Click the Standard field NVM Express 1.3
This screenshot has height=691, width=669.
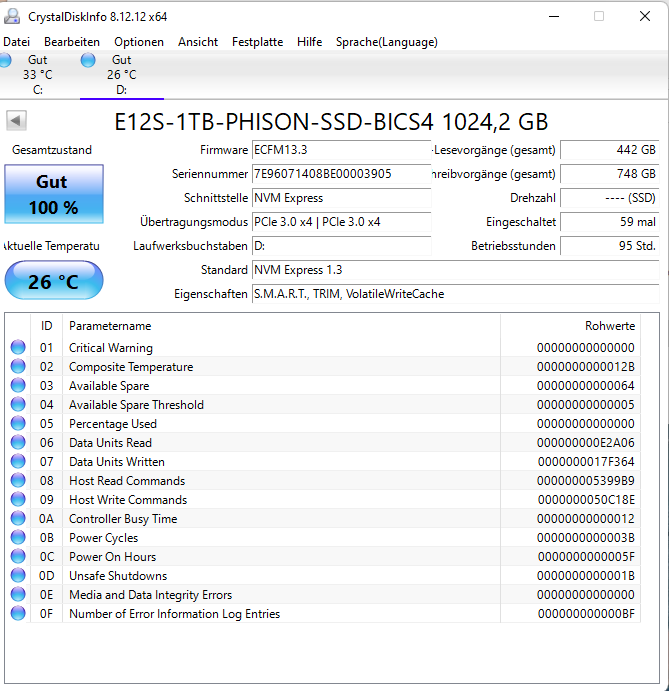click(456, 270)
